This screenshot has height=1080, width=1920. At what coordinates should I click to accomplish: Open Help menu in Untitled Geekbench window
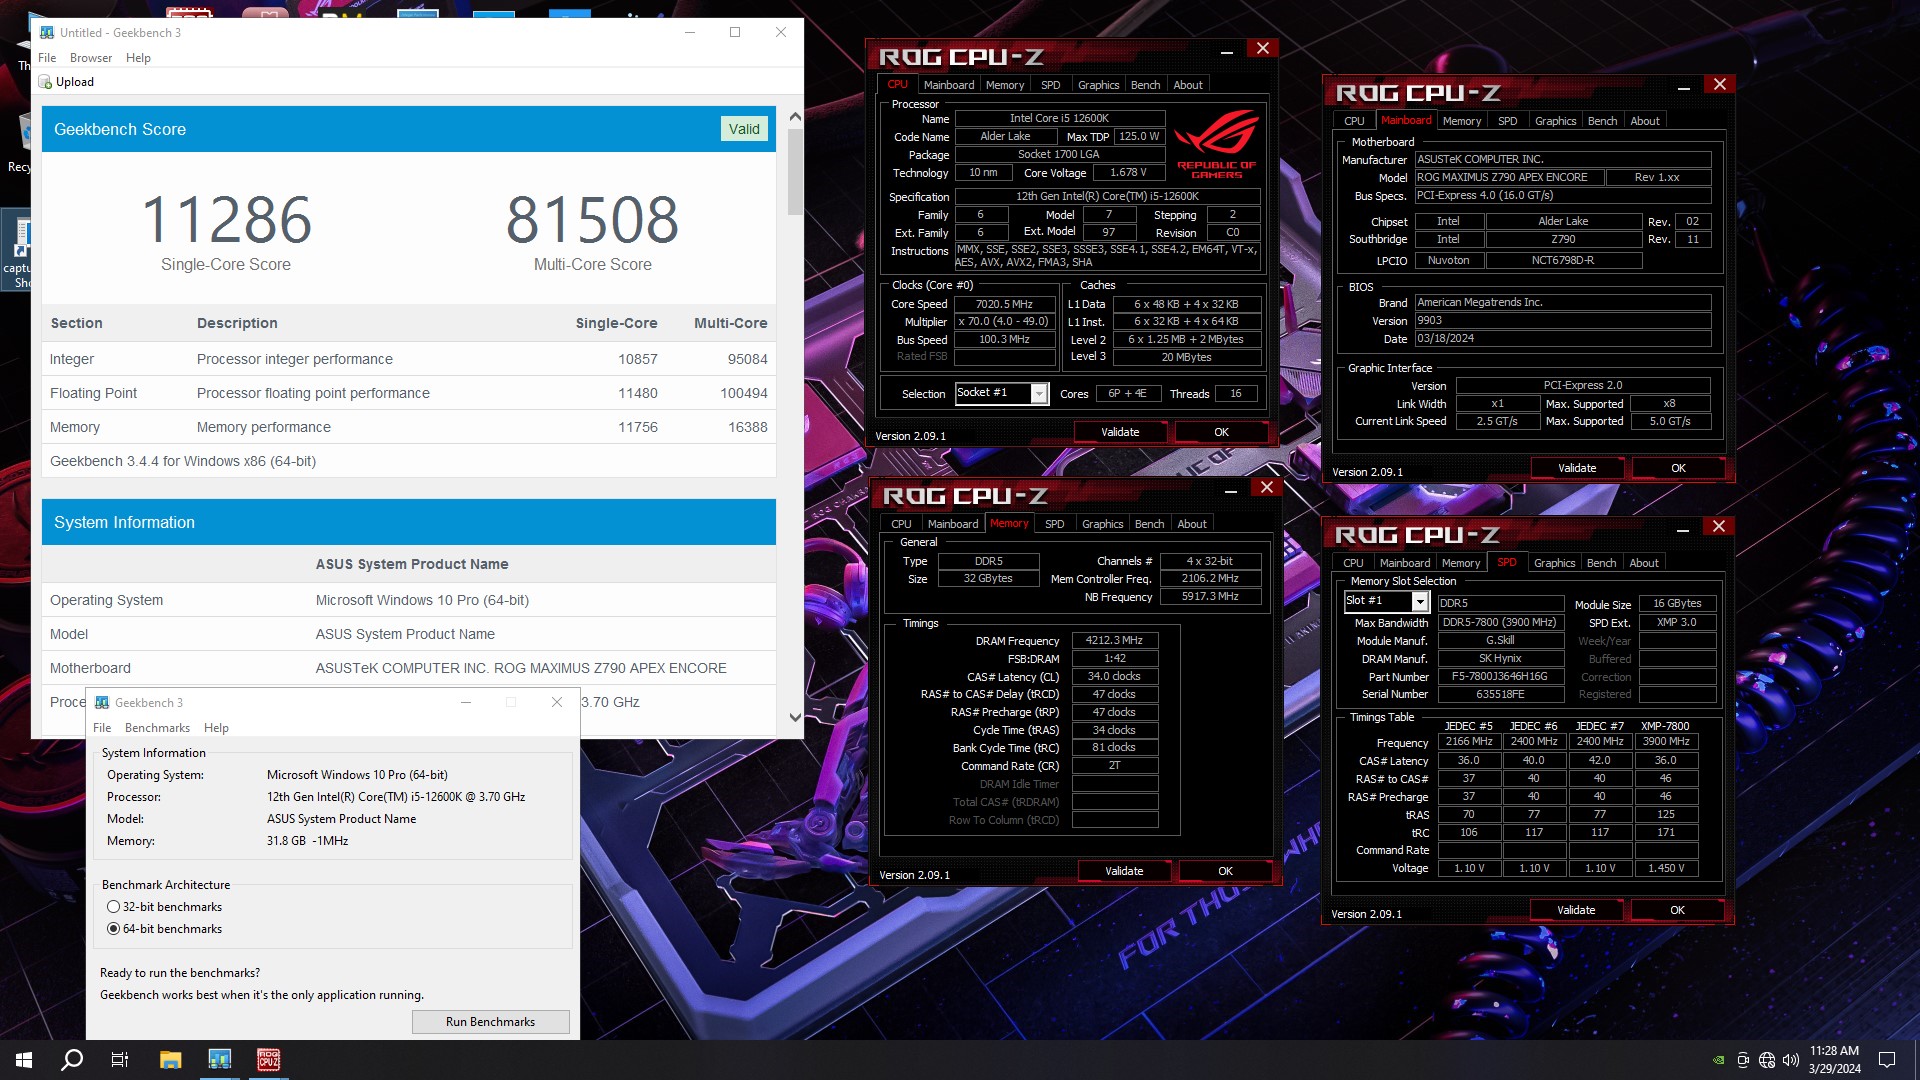click(x=138, y=58)
